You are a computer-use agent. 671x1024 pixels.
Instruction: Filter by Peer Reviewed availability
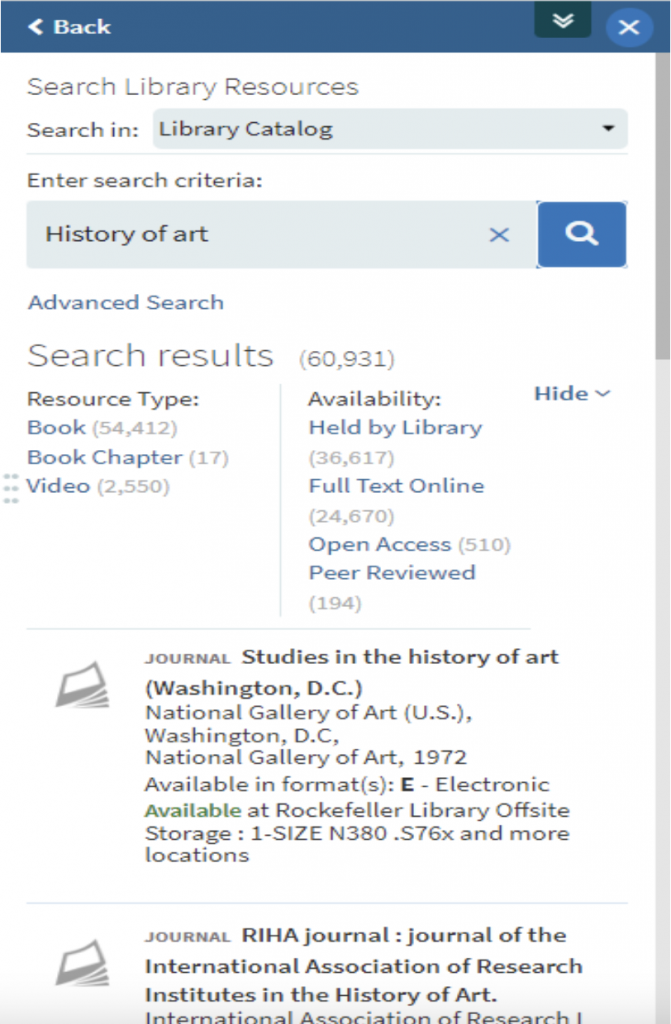pyautogui.click(x=391, y=573)
